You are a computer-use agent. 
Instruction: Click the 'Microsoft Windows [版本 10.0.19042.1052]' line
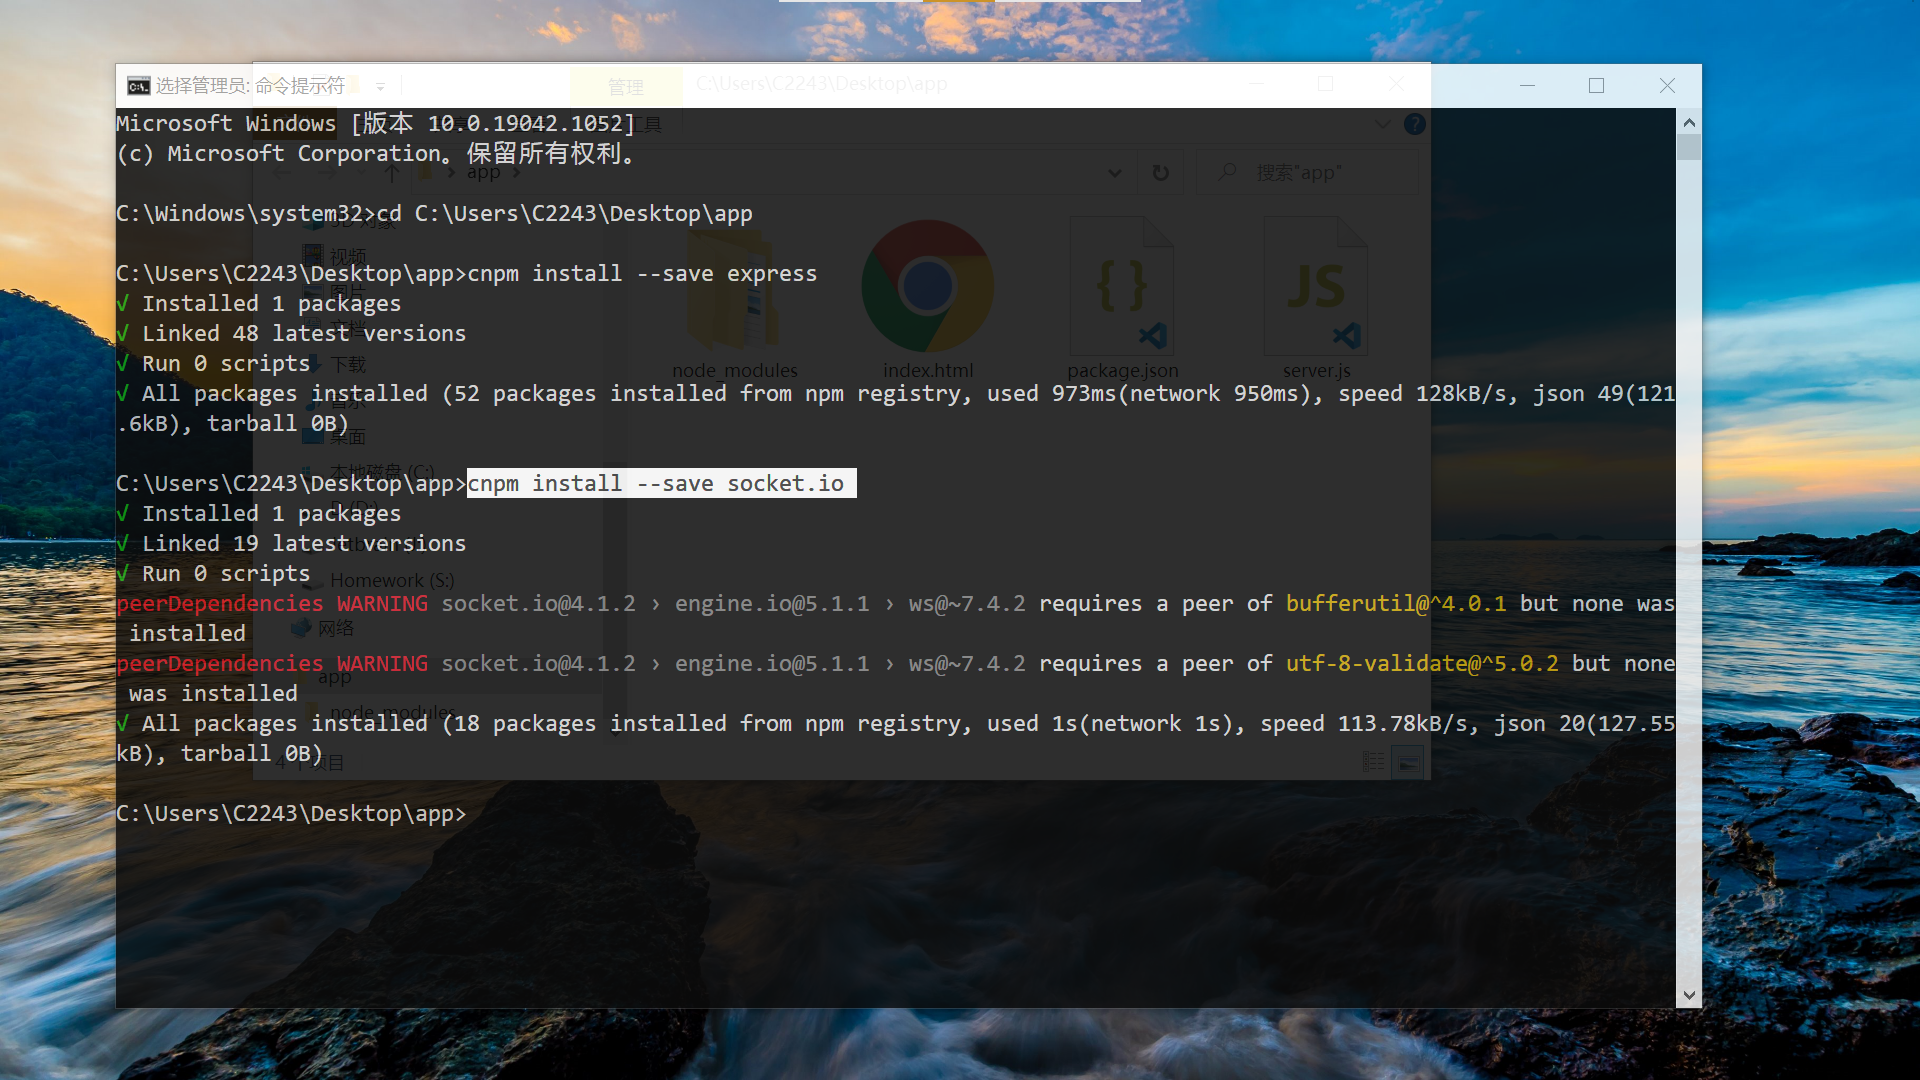(x=376, y=123)
